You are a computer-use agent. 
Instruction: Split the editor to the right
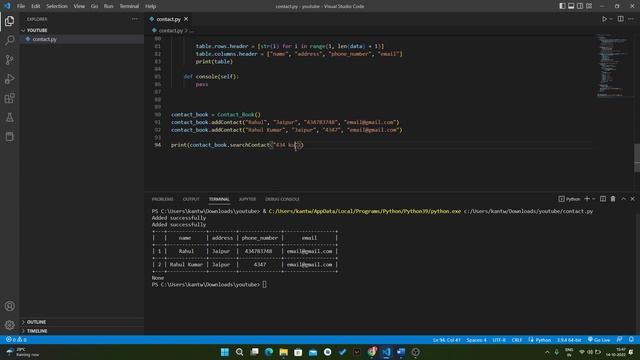click(620, 19)
